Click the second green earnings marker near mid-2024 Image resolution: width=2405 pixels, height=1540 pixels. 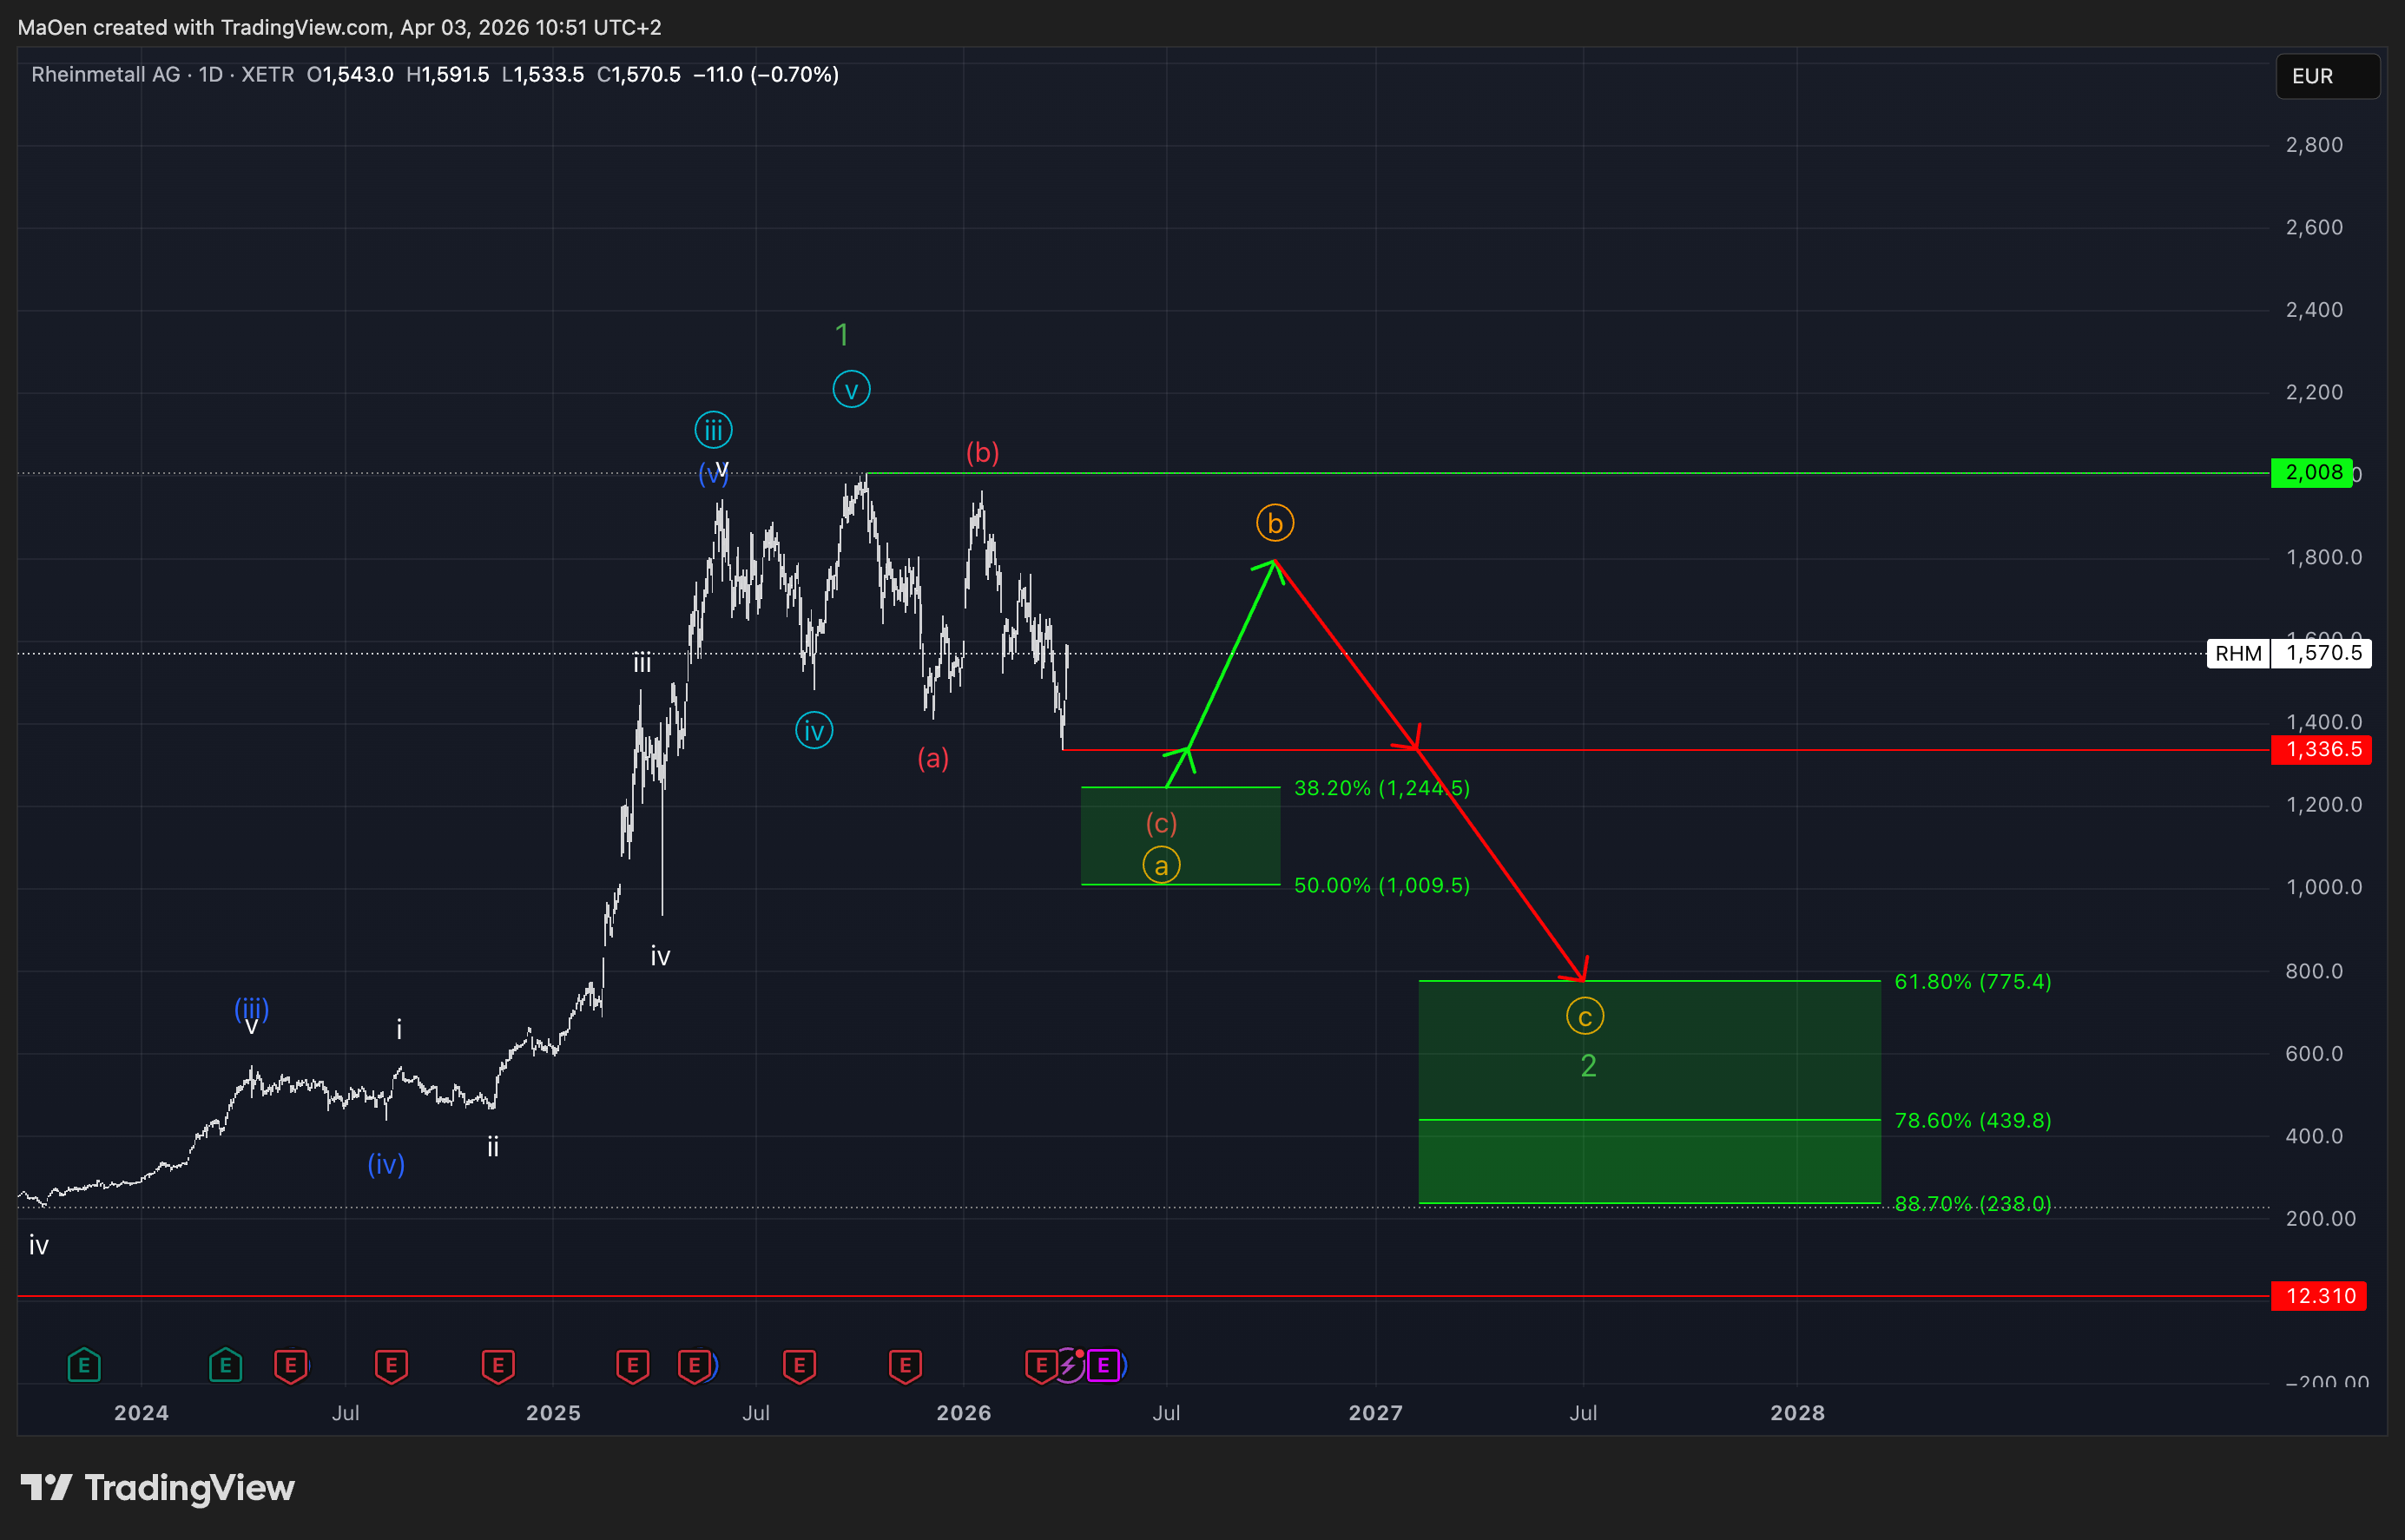(x=226, y=1365)
